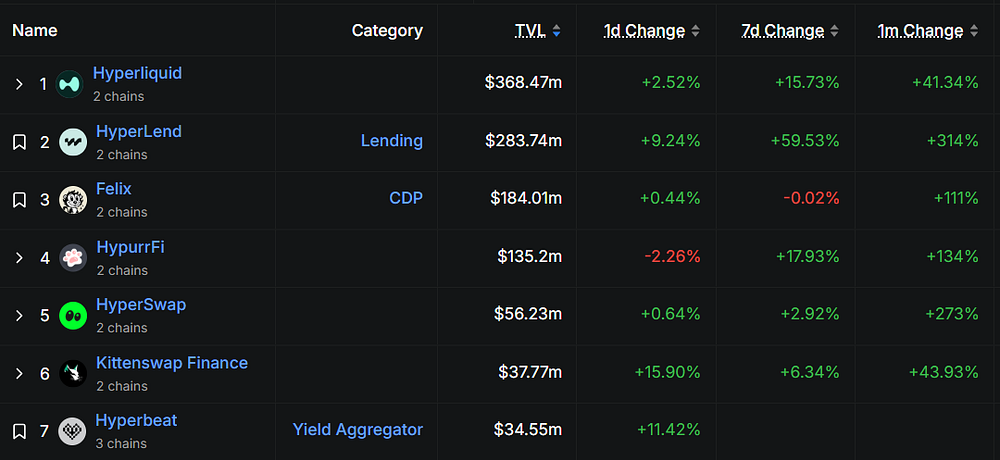Screen dimensions: 1000x460
Task: Expand the HypurrFi row chevron
Action: [x=19, y=258]
